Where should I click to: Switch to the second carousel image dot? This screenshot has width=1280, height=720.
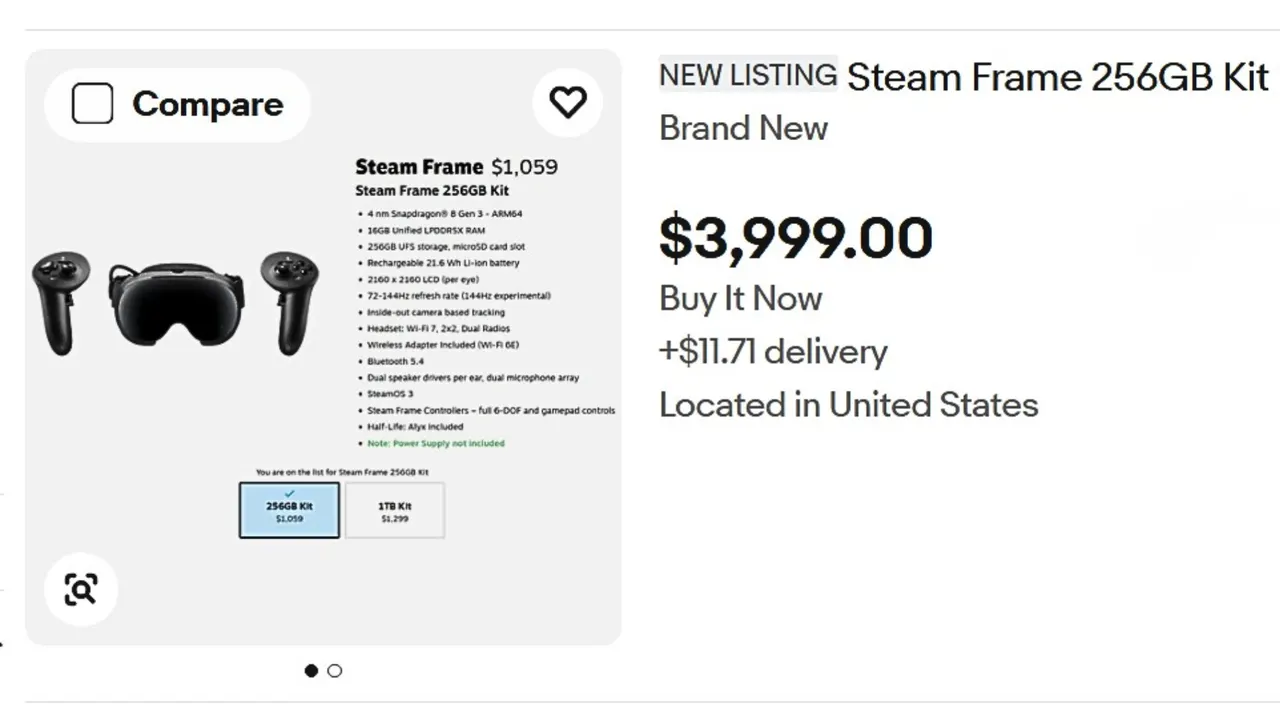(x=335, y=671)
